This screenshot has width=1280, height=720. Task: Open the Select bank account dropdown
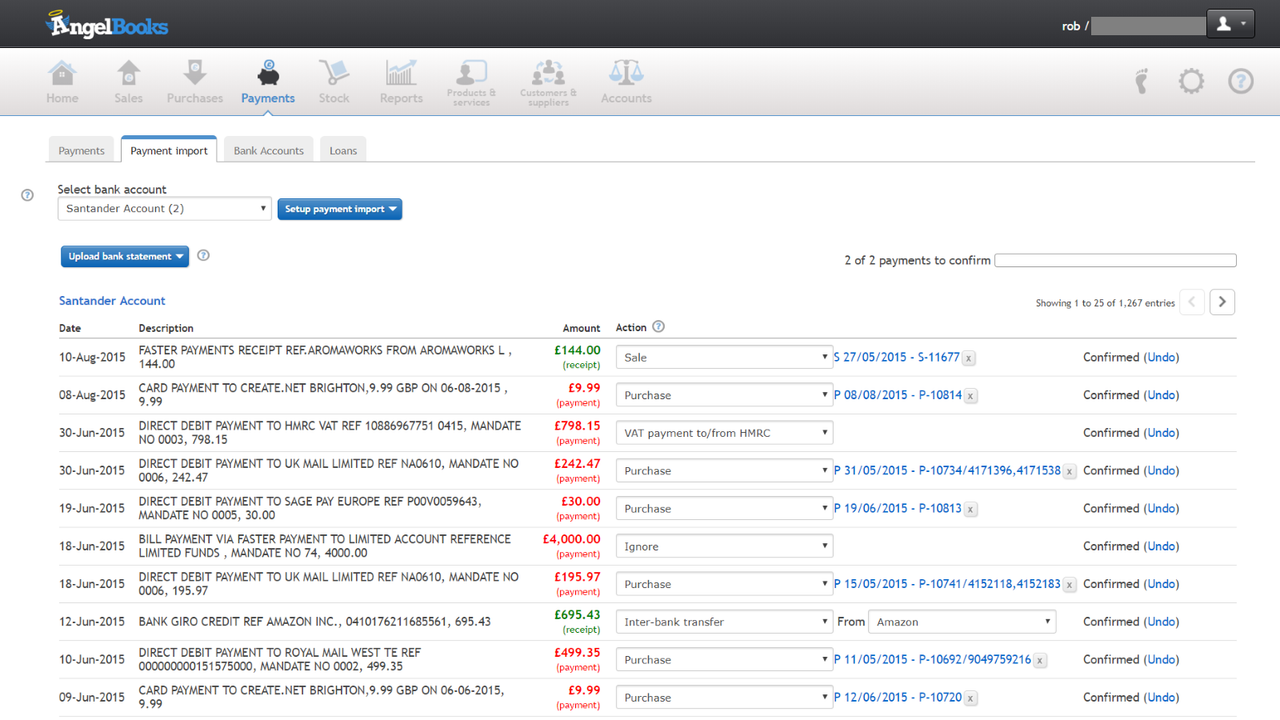164,208
